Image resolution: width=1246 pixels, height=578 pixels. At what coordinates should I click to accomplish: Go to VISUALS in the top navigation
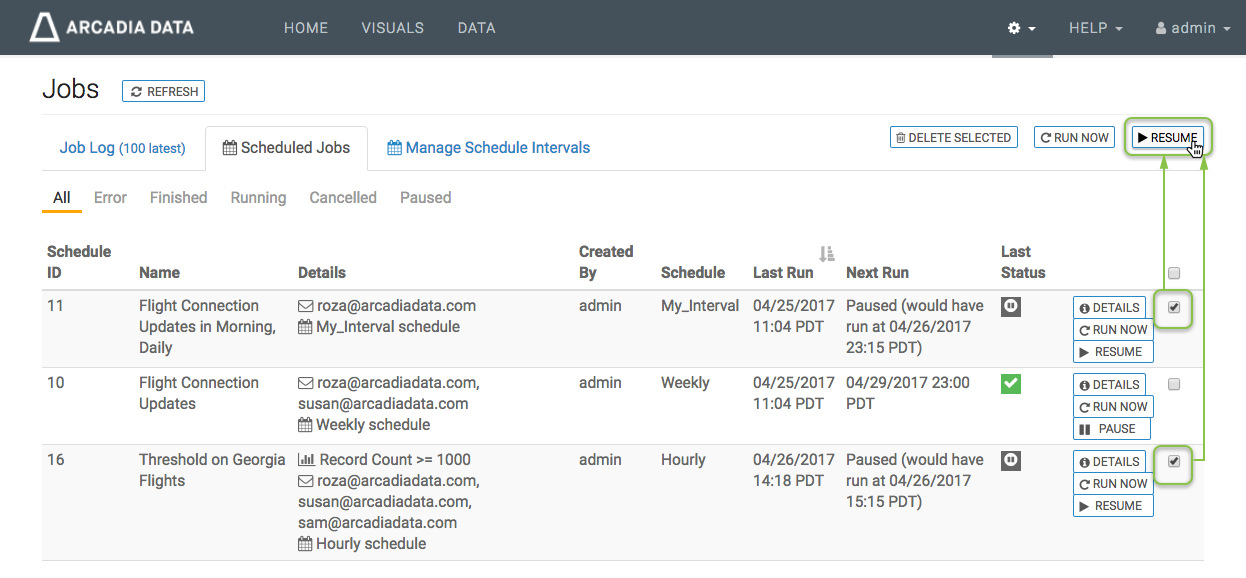(392, 28)
